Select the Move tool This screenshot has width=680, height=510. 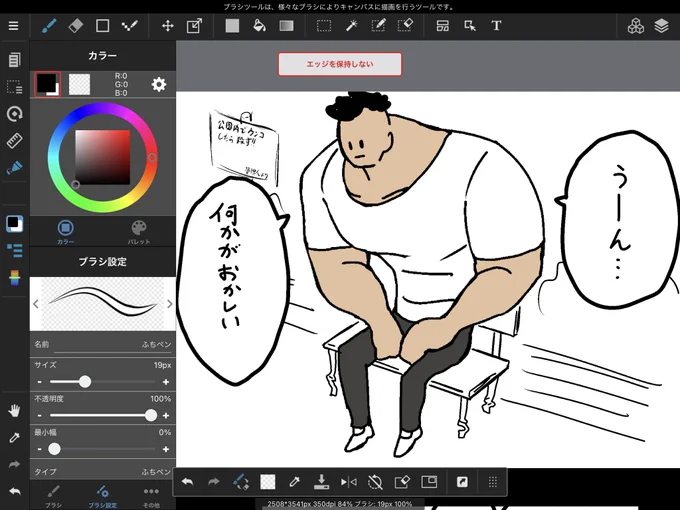(x=168, y=26)
